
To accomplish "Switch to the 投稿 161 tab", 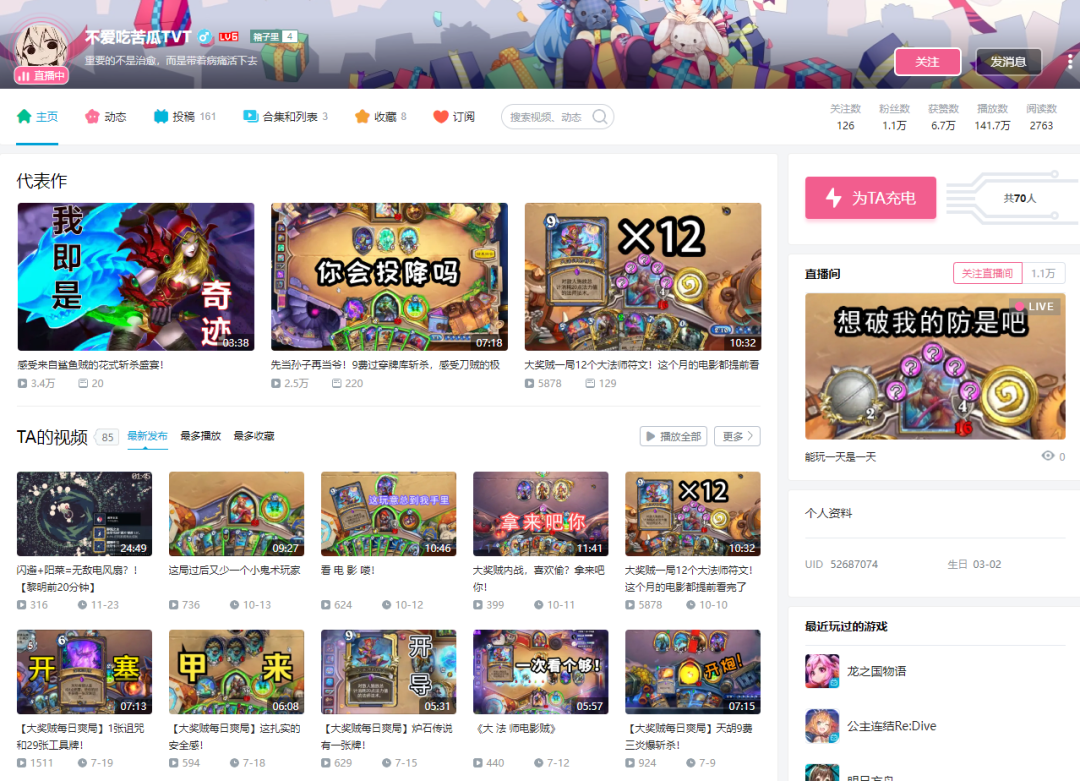I will point(185,116).
